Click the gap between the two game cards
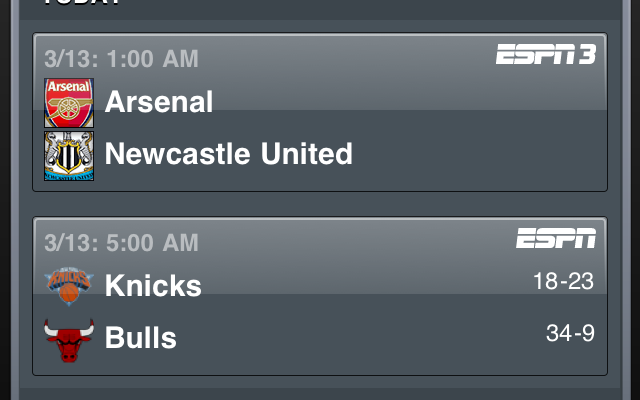This screenshot has width=640, height=400. 320,204
